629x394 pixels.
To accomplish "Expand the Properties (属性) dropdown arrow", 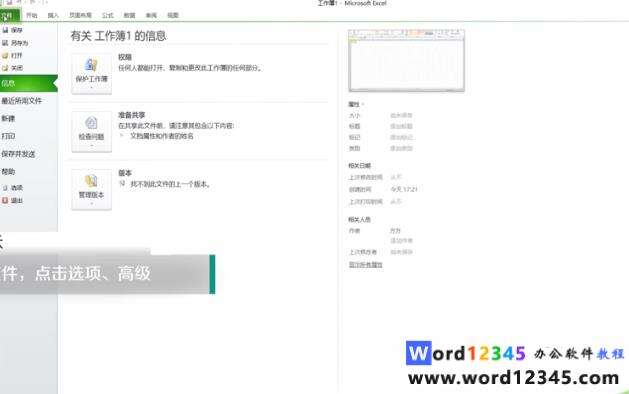I will point(363,104).
